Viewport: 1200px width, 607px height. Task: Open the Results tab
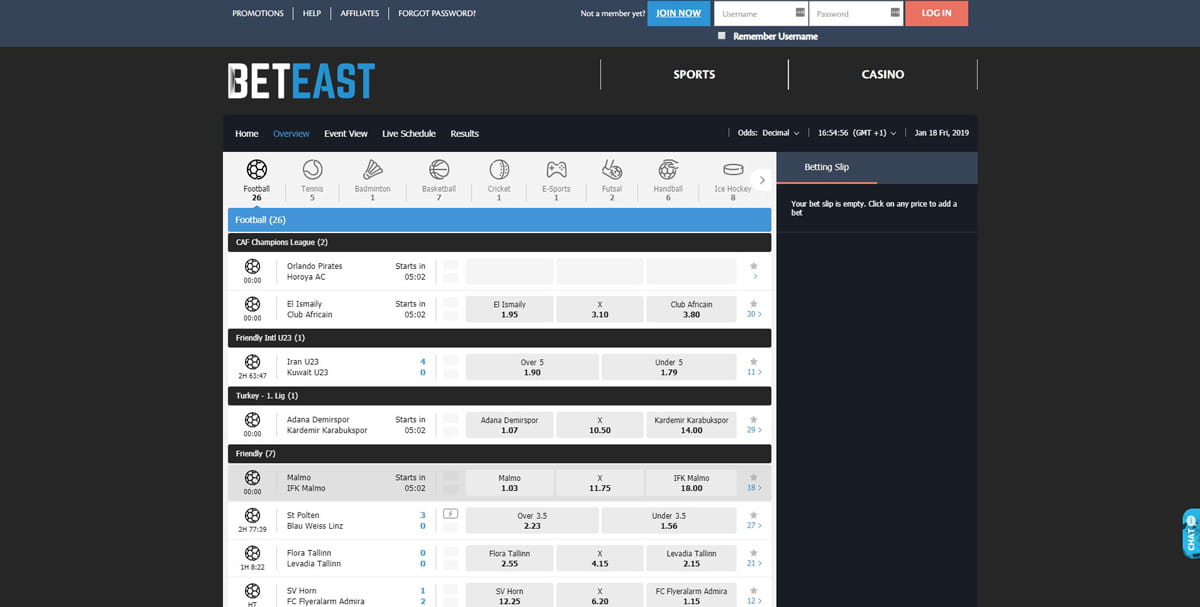pyautogui.click(x=465, y=133)
